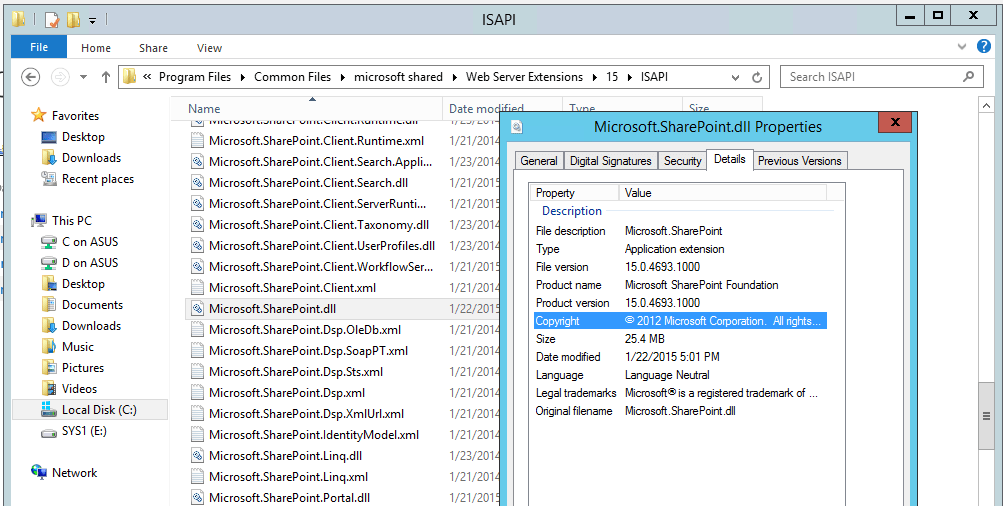Select Local Disk (C:)
1003x506 pixels.
click(x=99, y=410)
